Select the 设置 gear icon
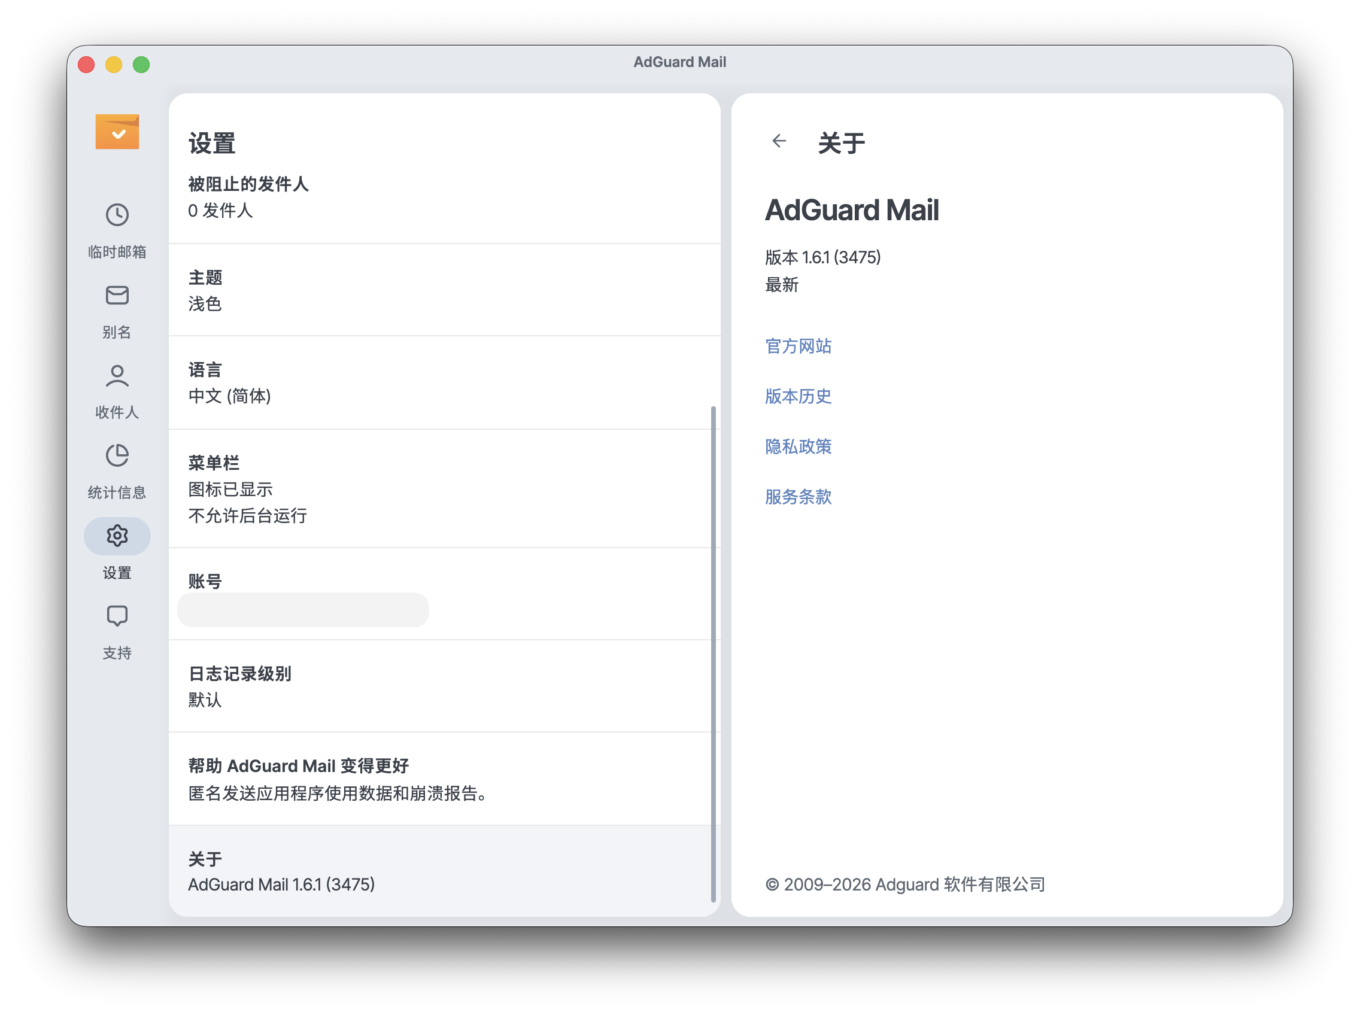Viewport: 1360px width, 1015px height. [x=117, y=536]
